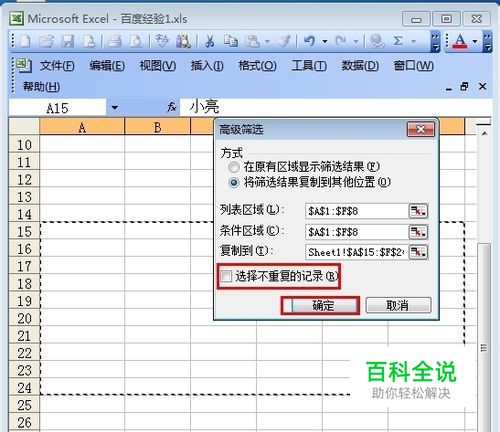500x432 pixels.
Task: Click the fx insert function icon
Action: pos(172,107)
